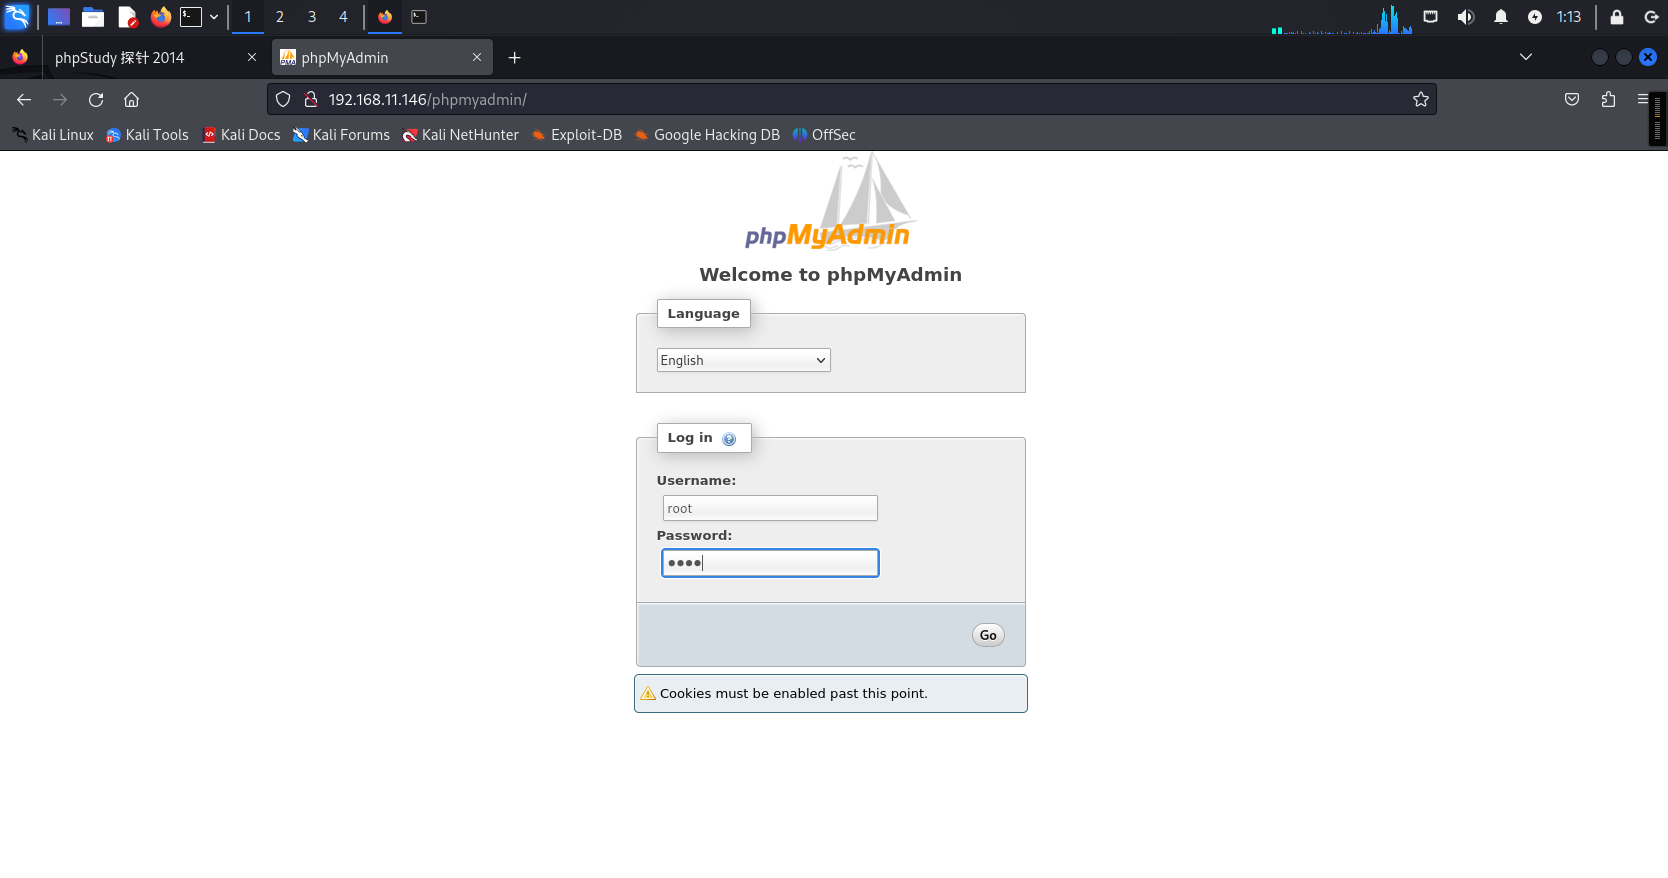The image size is (1668, 878).
Task: Open the Kali Forums bookmark
Action: tap(341, 135)
